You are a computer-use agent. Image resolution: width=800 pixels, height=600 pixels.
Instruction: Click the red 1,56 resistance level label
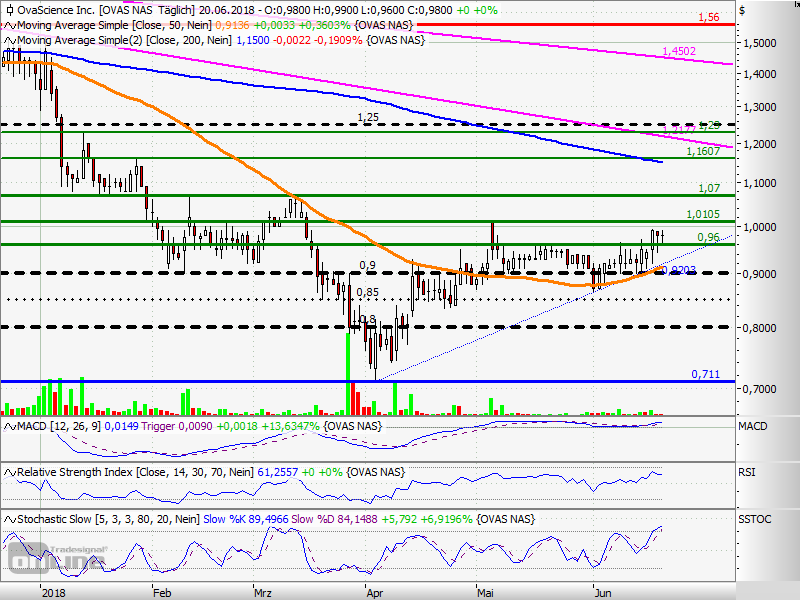click(x=709, y=17)
